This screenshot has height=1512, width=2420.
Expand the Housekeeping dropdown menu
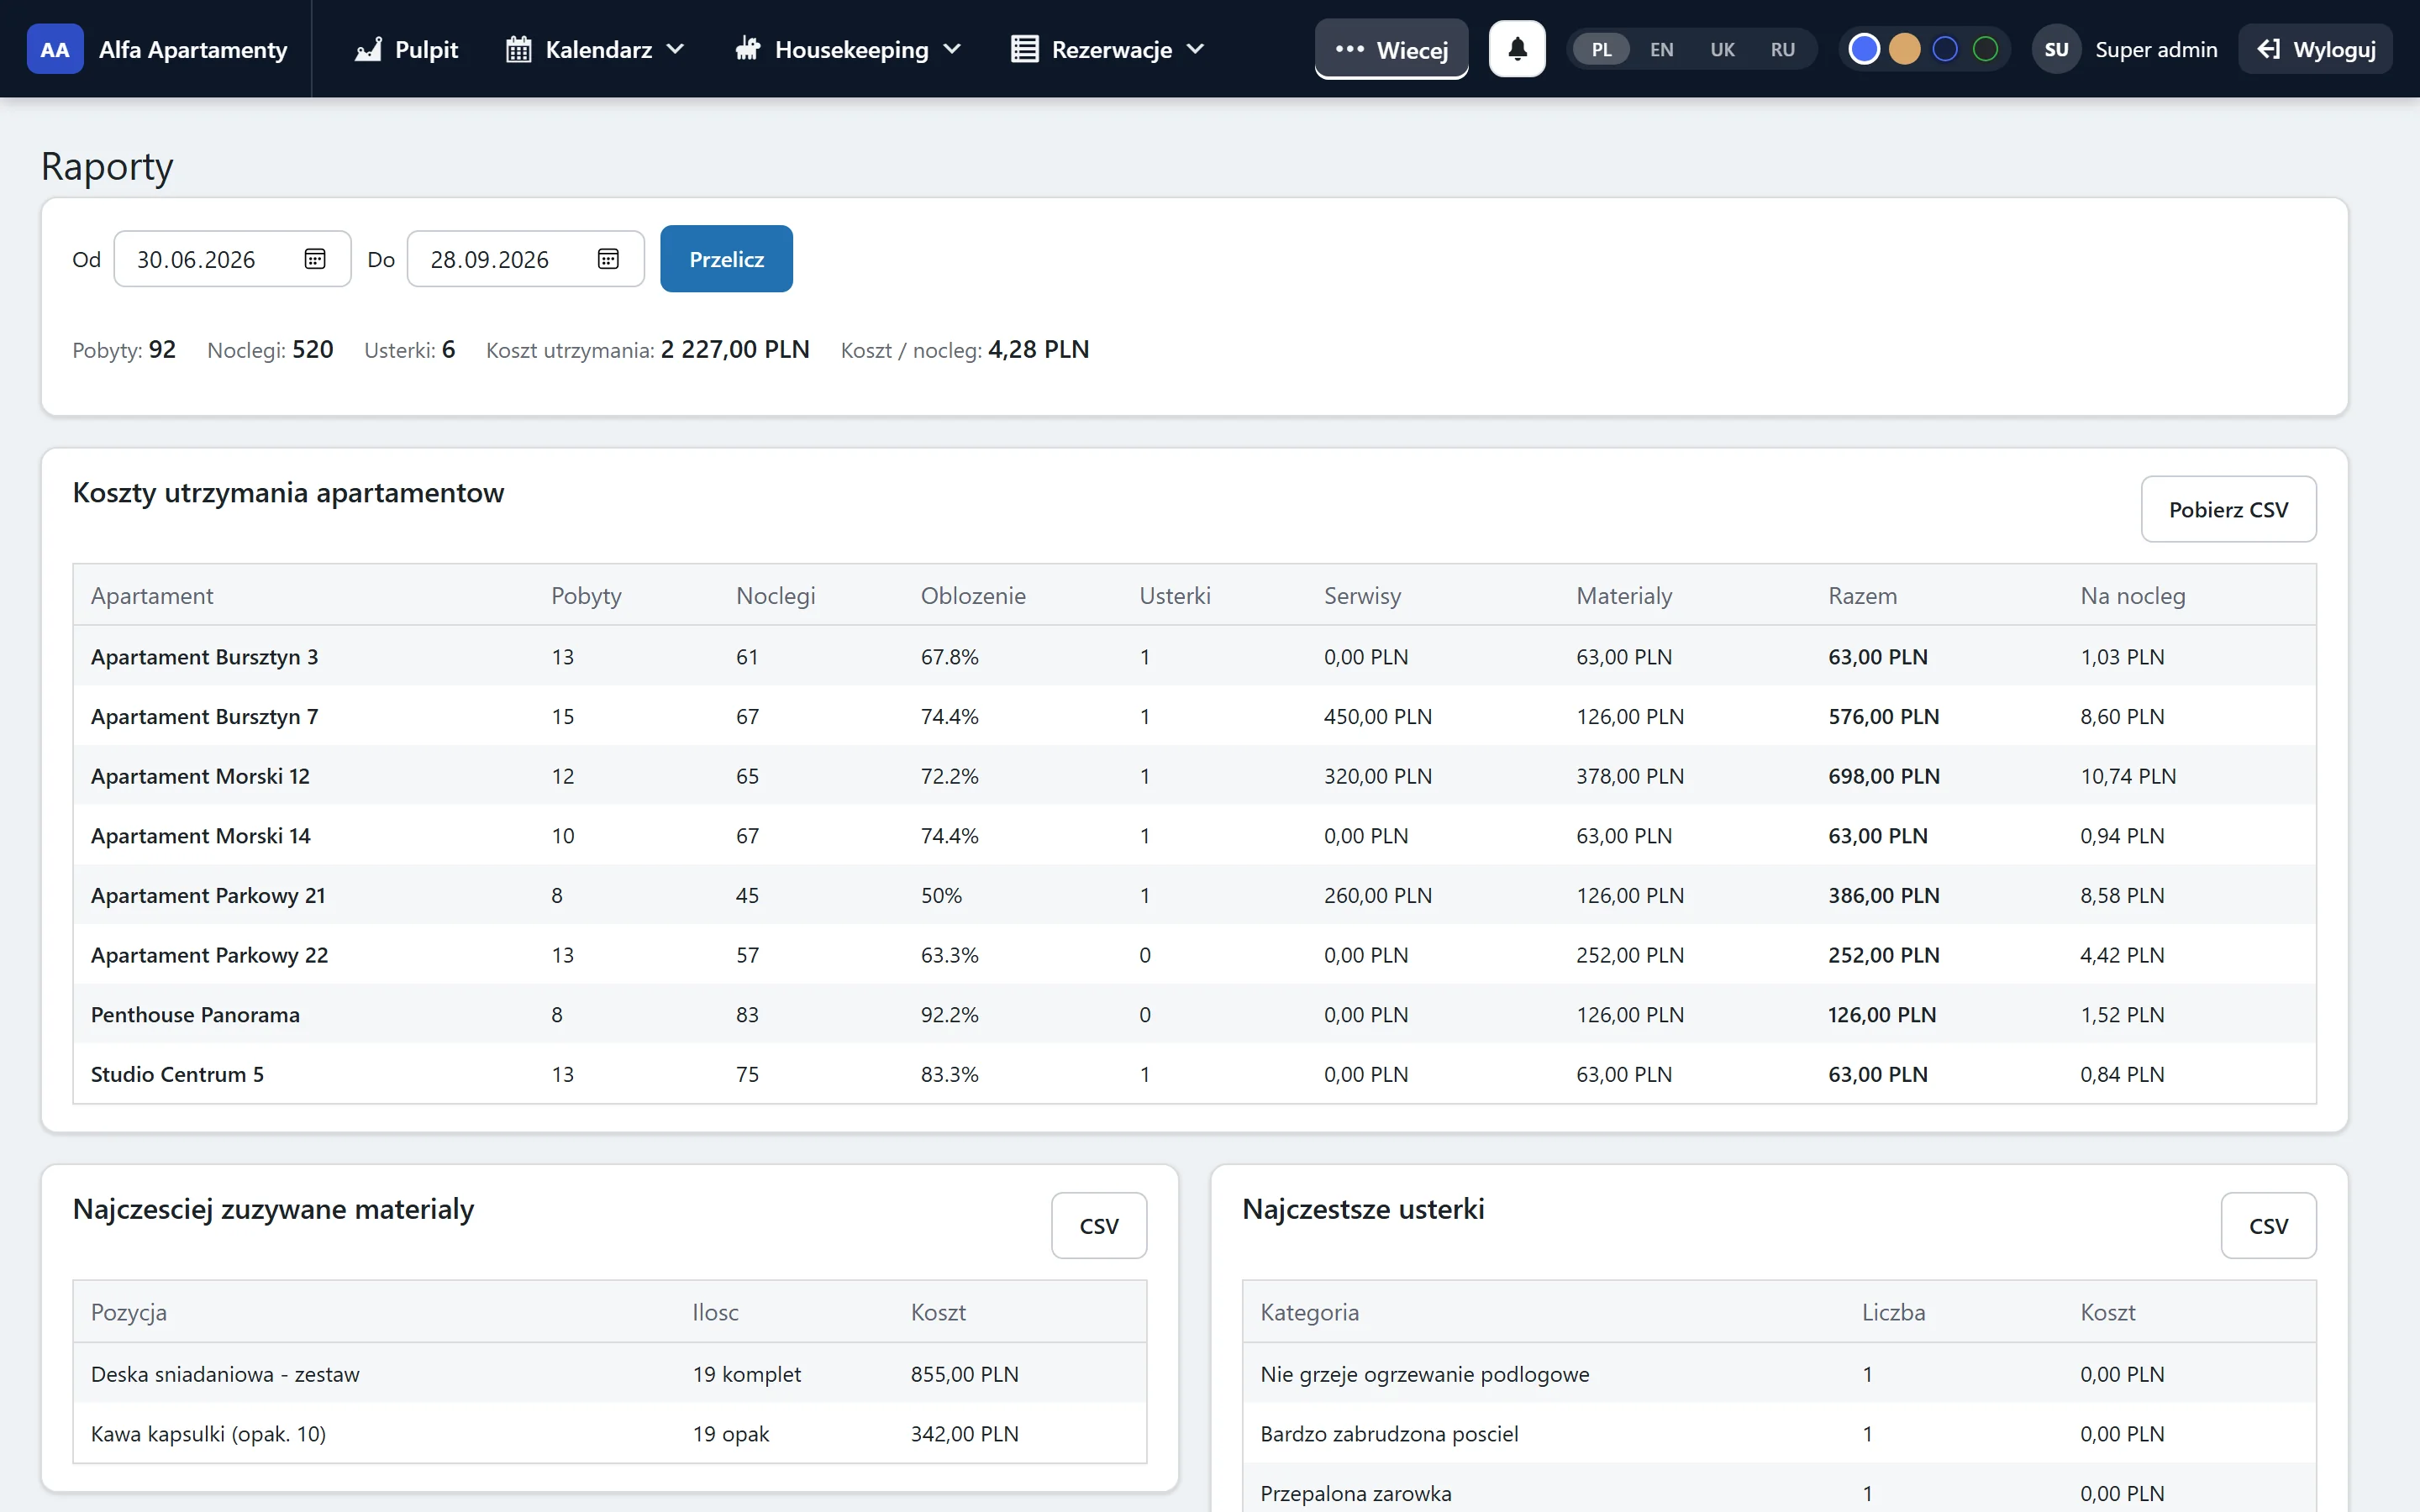(x=849, y=49)
